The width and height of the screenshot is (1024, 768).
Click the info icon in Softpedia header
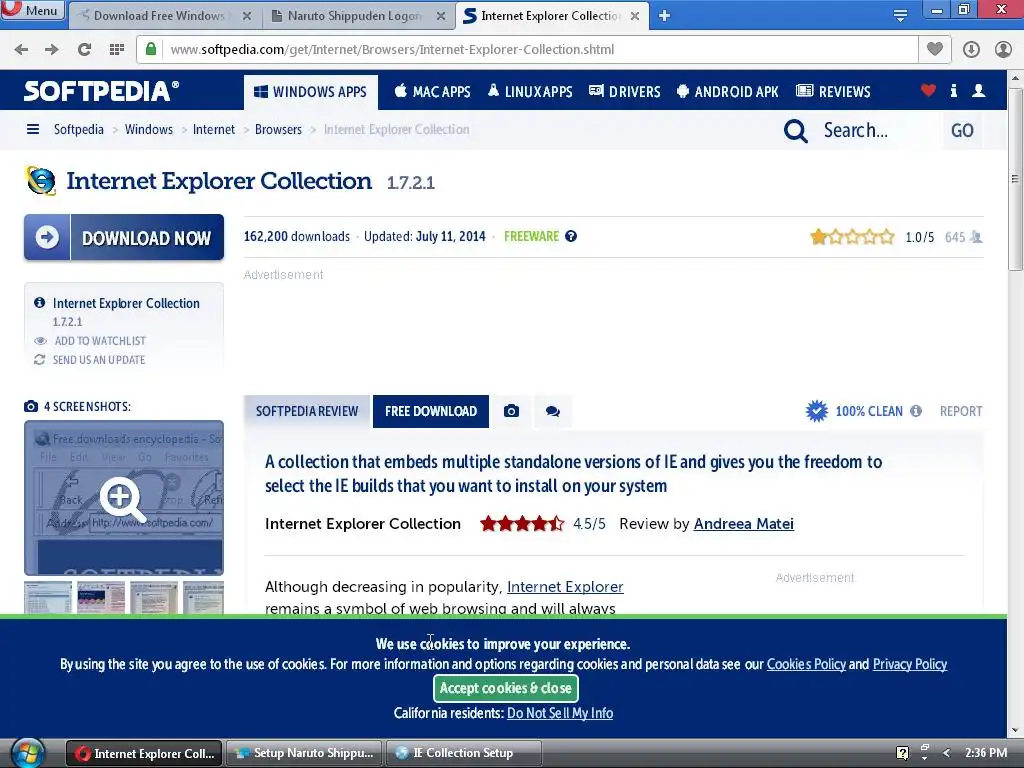click(953, 91)
